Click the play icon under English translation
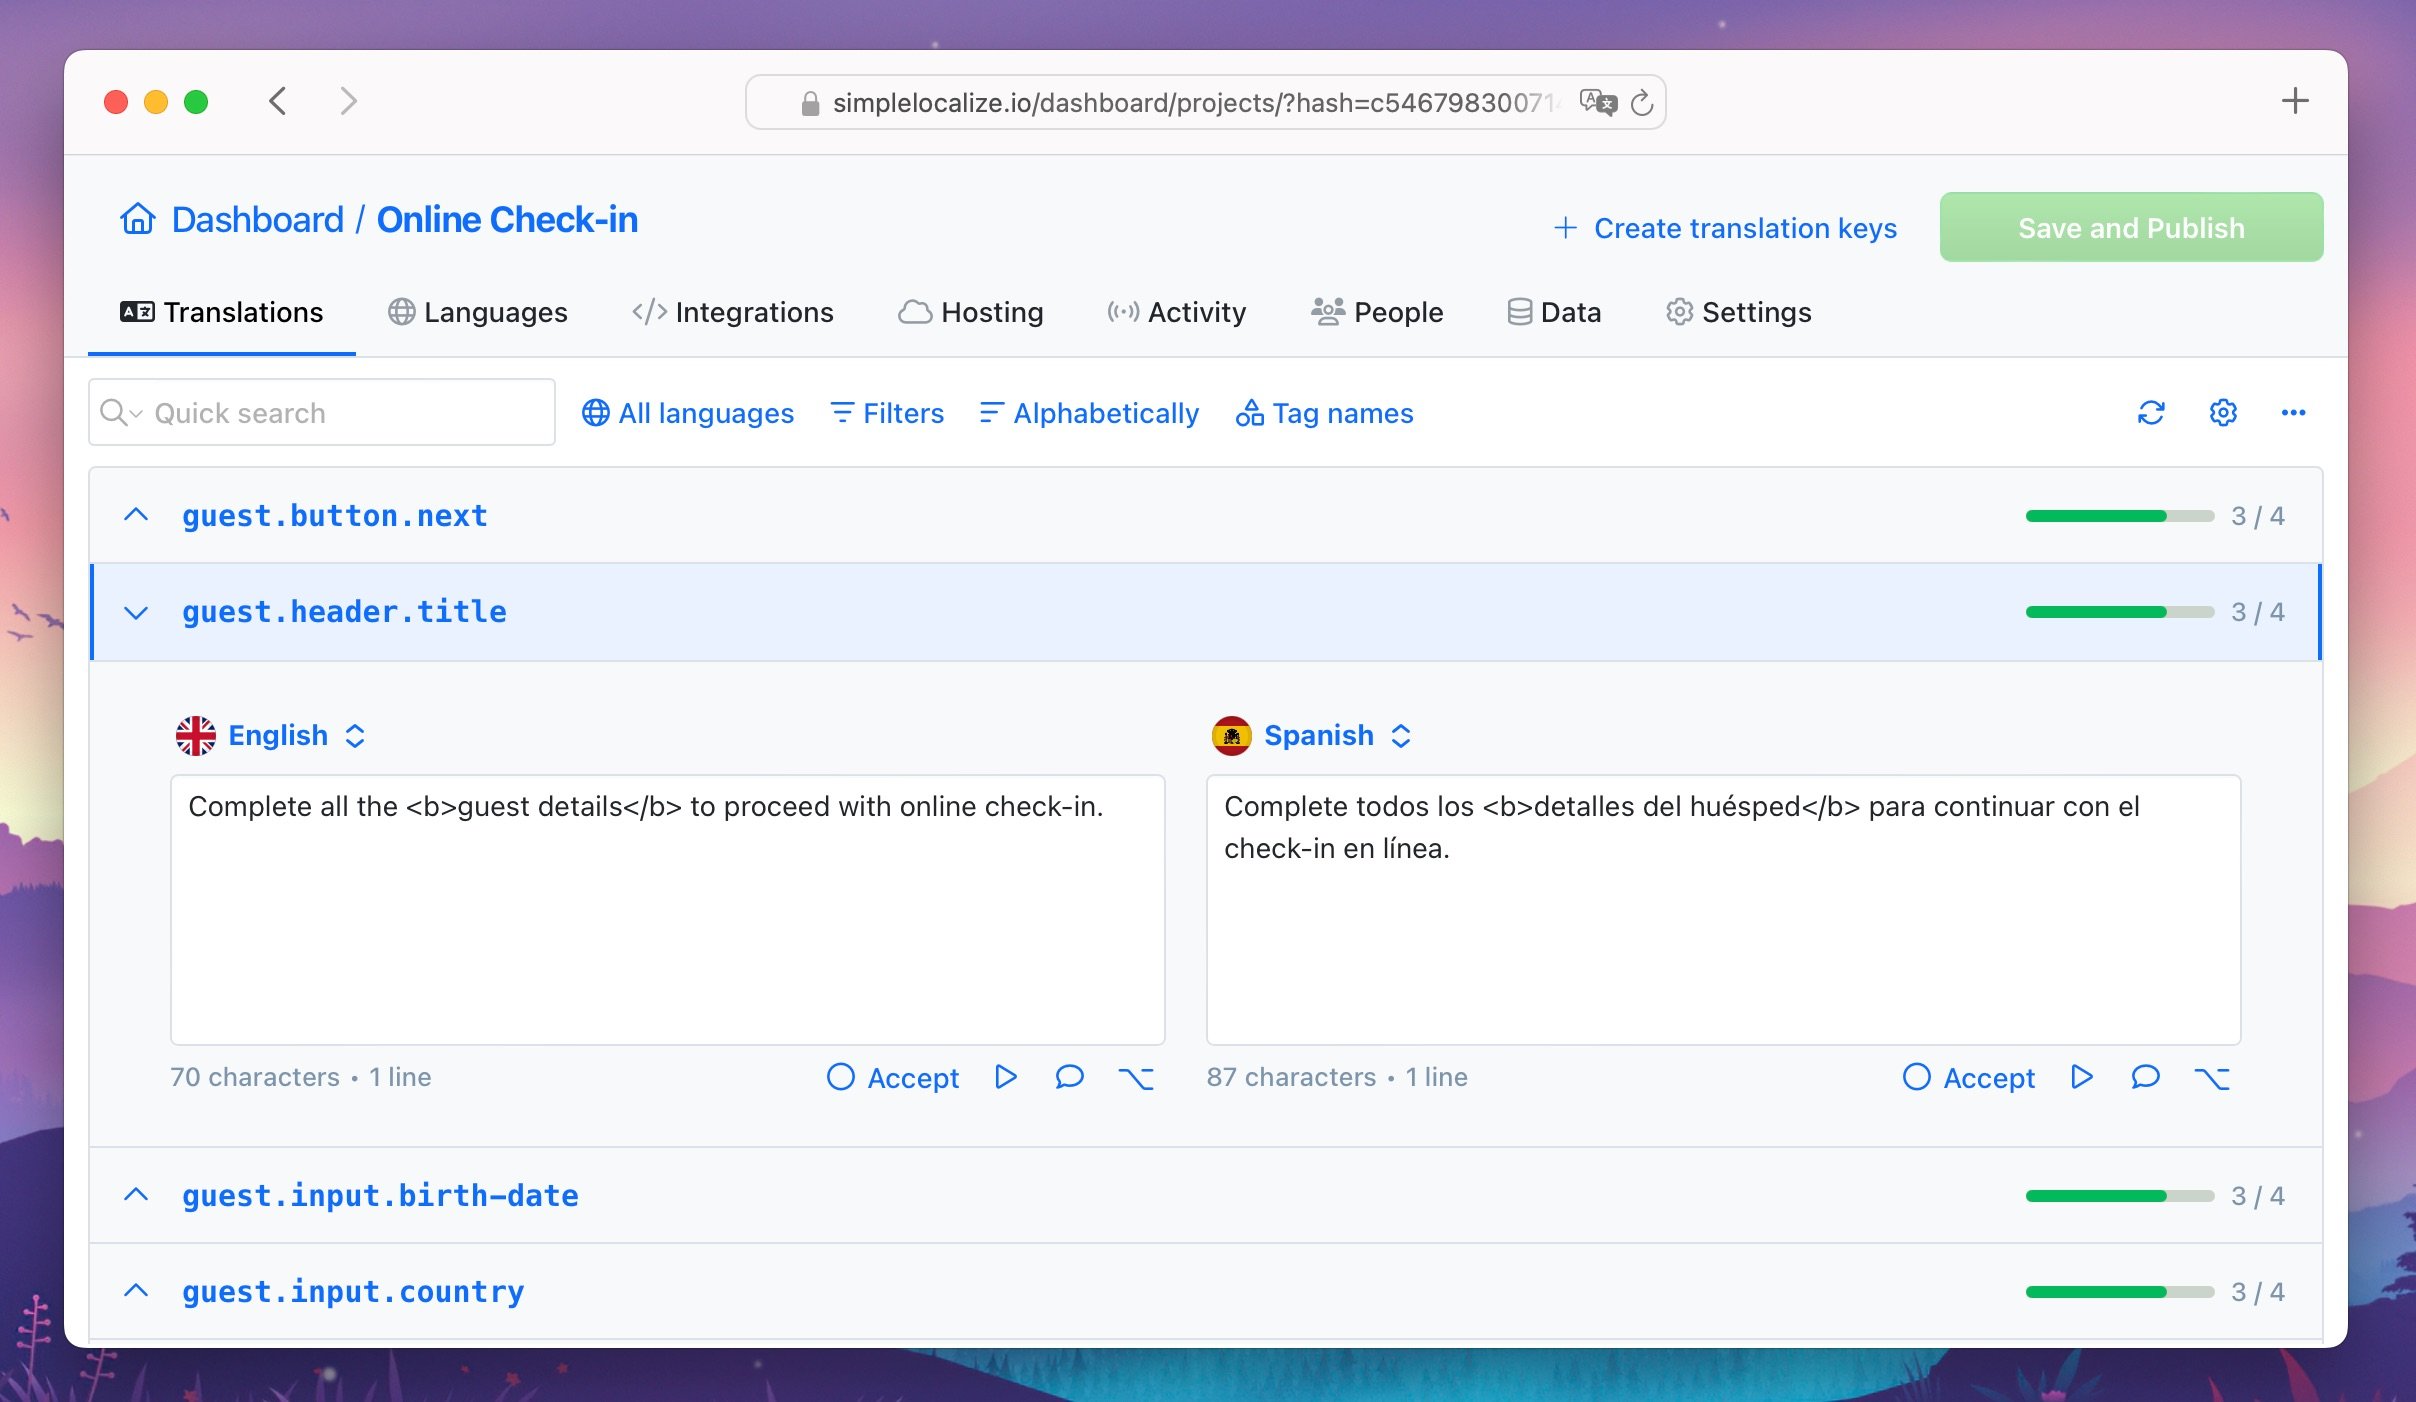The image size is (2416, 1402). point(1006,1076)
